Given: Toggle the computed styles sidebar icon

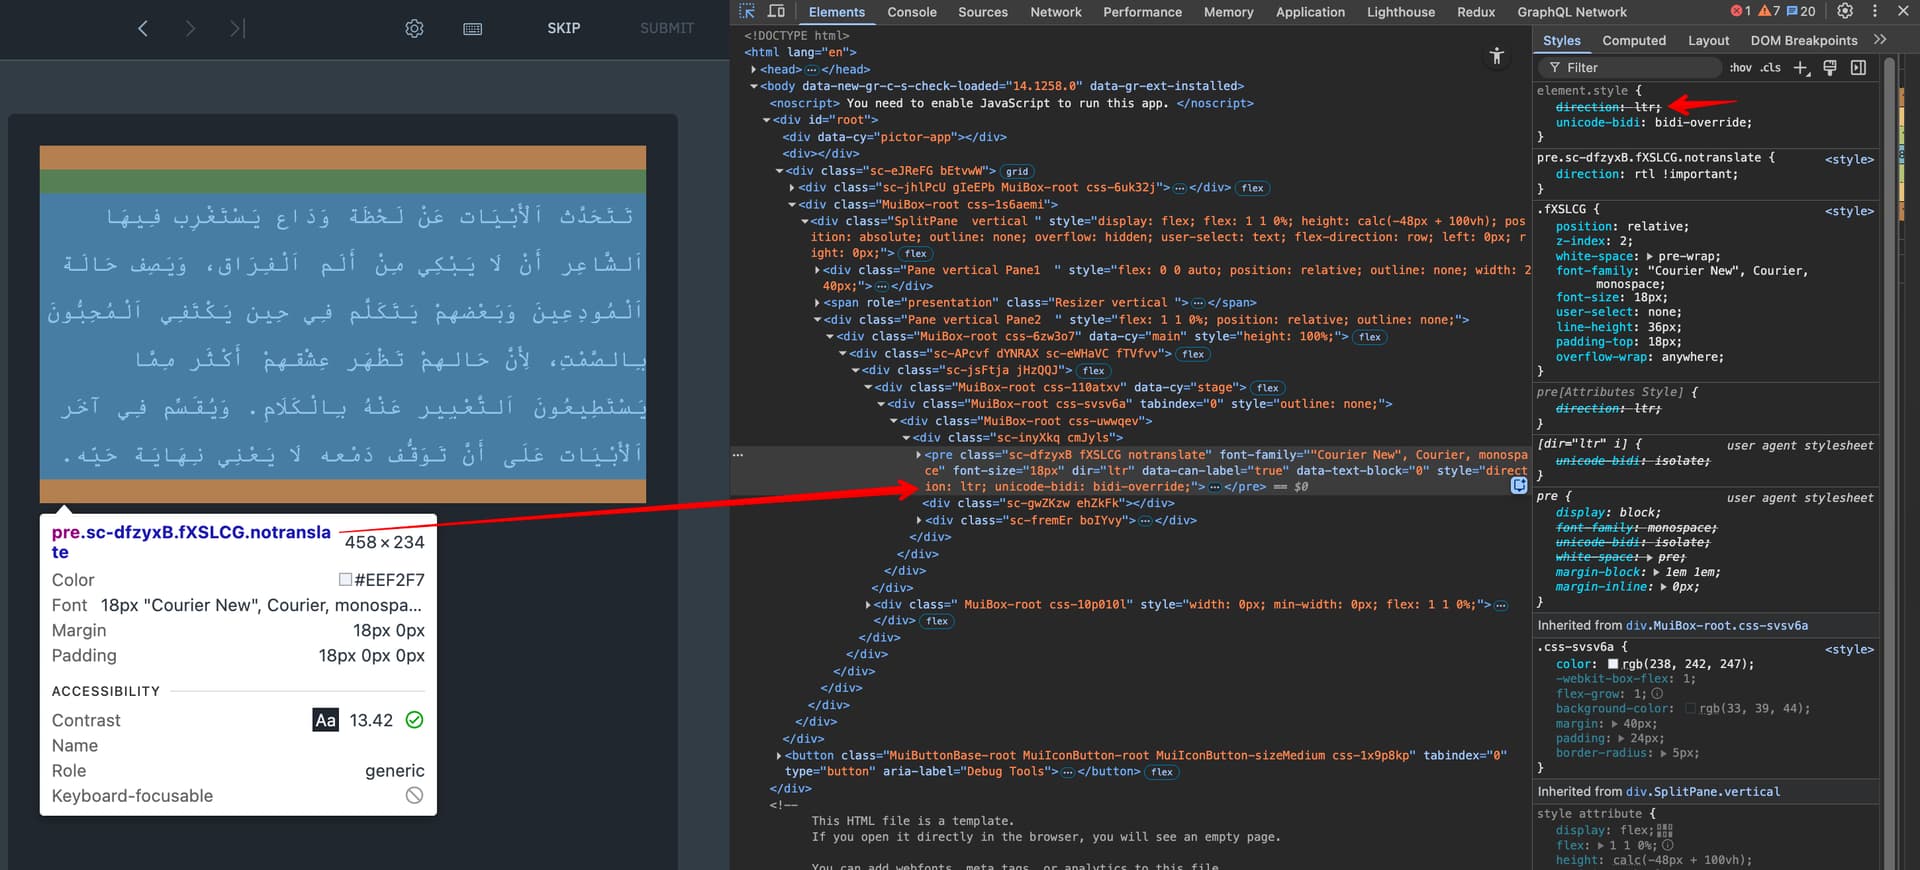Looking at the screenshot, I should 1858,68.
